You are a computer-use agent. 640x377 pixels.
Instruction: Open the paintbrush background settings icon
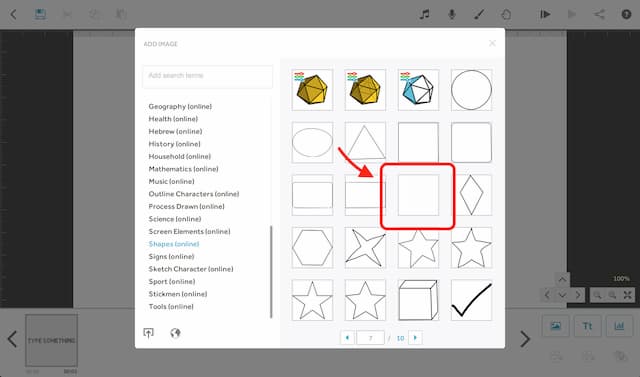[479, 15]
